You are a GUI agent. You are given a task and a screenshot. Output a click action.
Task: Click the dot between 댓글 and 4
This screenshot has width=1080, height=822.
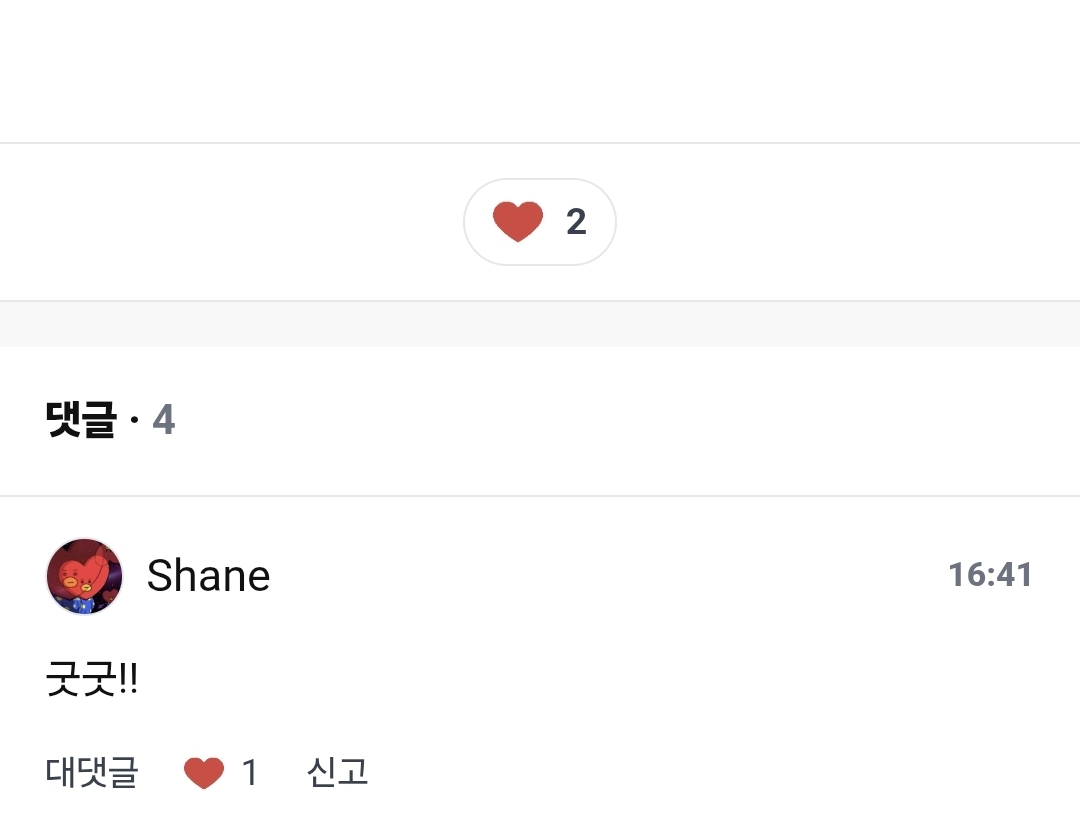(135, 423)
